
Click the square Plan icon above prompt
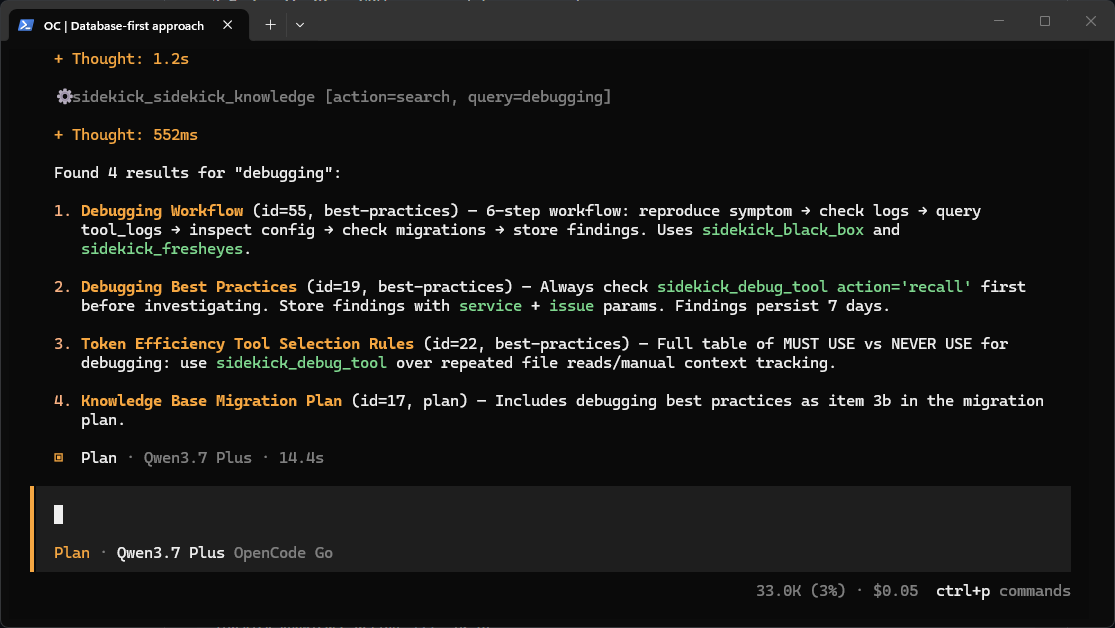59,458
